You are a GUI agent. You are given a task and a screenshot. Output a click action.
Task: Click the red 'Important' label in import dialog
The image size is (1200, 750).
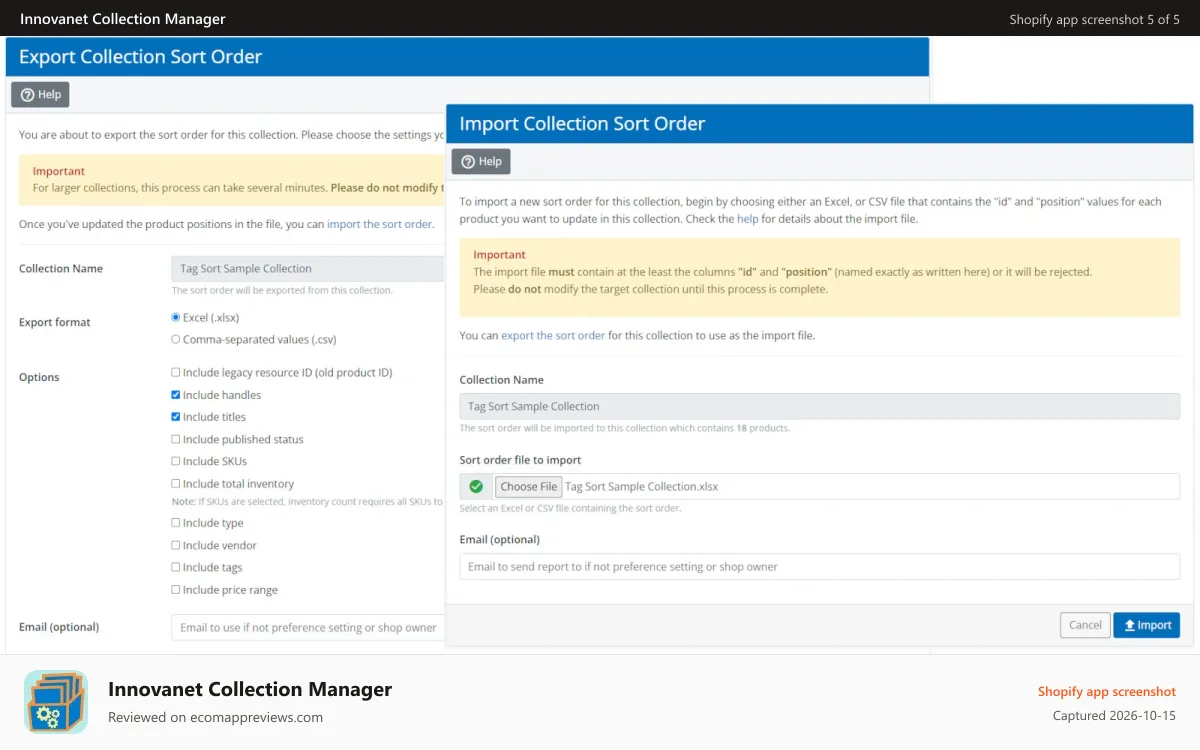coord(499,255)
